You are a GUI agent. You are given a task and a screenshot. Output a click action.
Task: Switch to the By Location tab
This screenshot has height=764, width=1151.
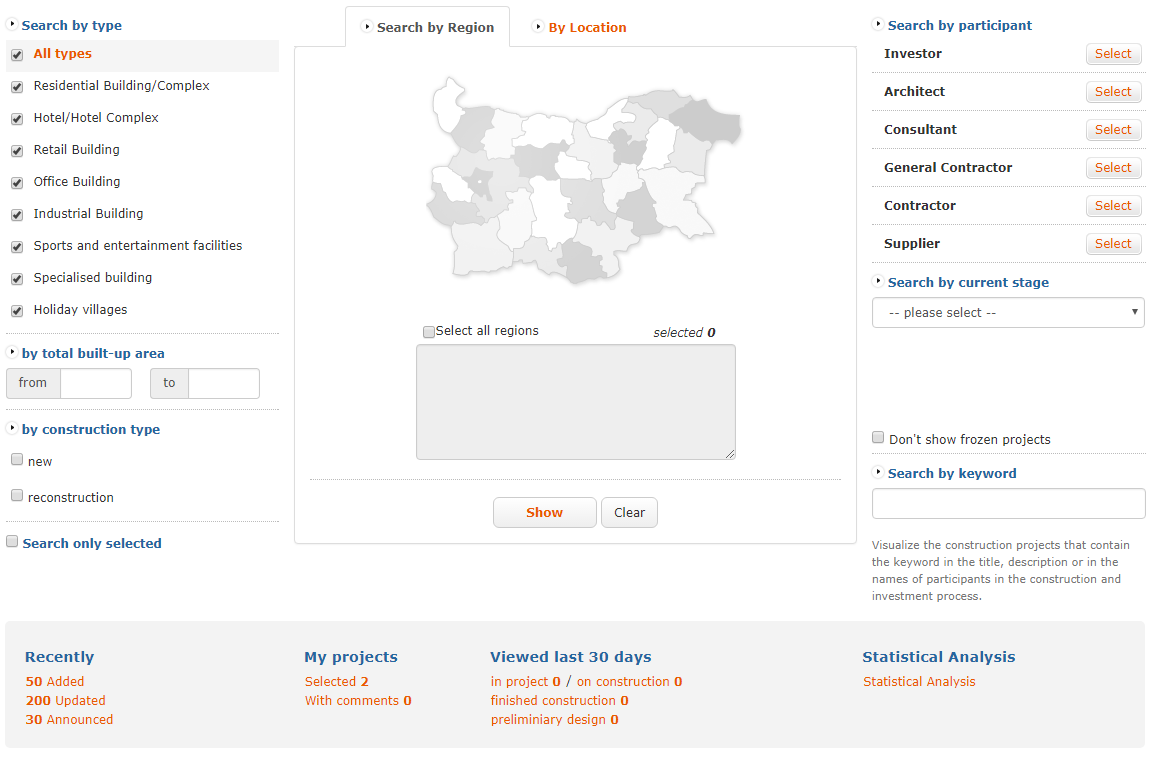pyautogui.click(x=586, y=28)
